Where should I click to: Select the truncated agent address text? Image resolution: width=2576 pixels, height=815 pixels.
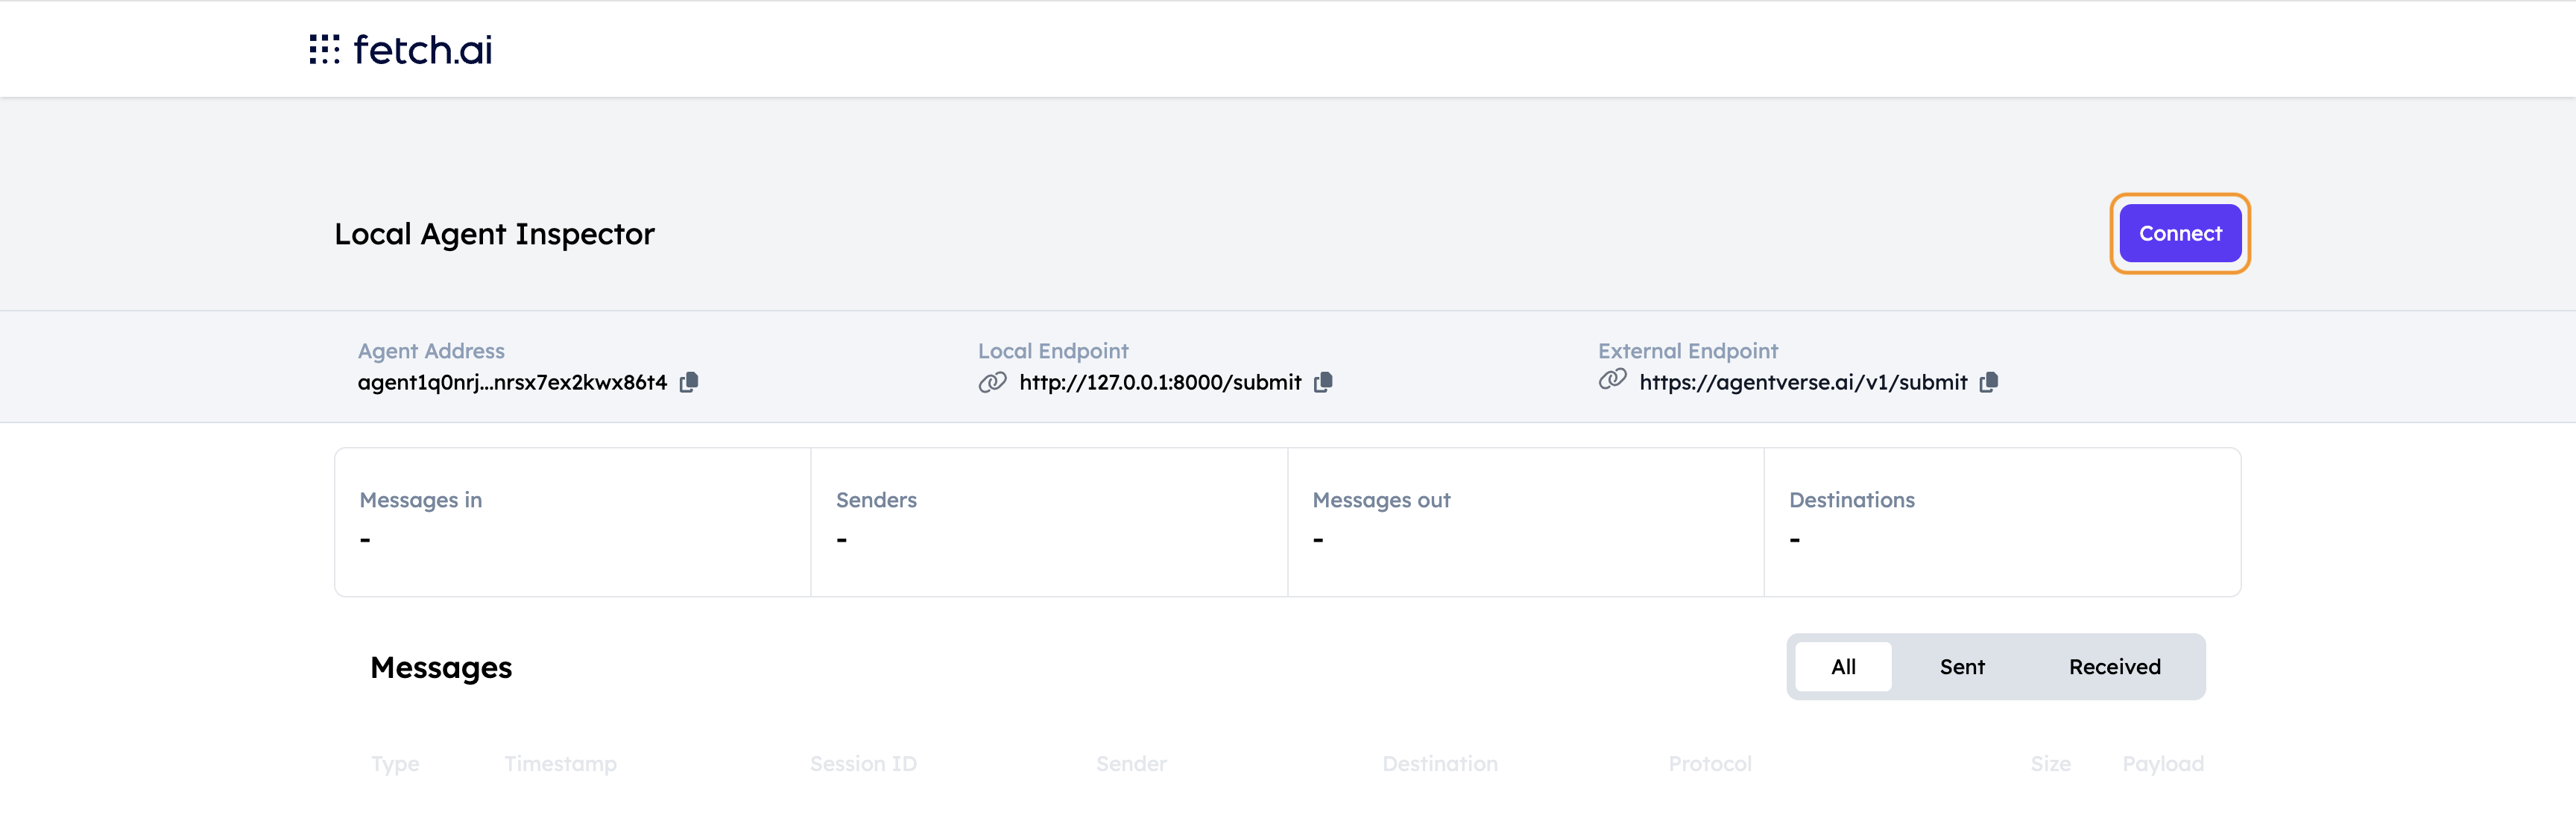pos(512,382)
